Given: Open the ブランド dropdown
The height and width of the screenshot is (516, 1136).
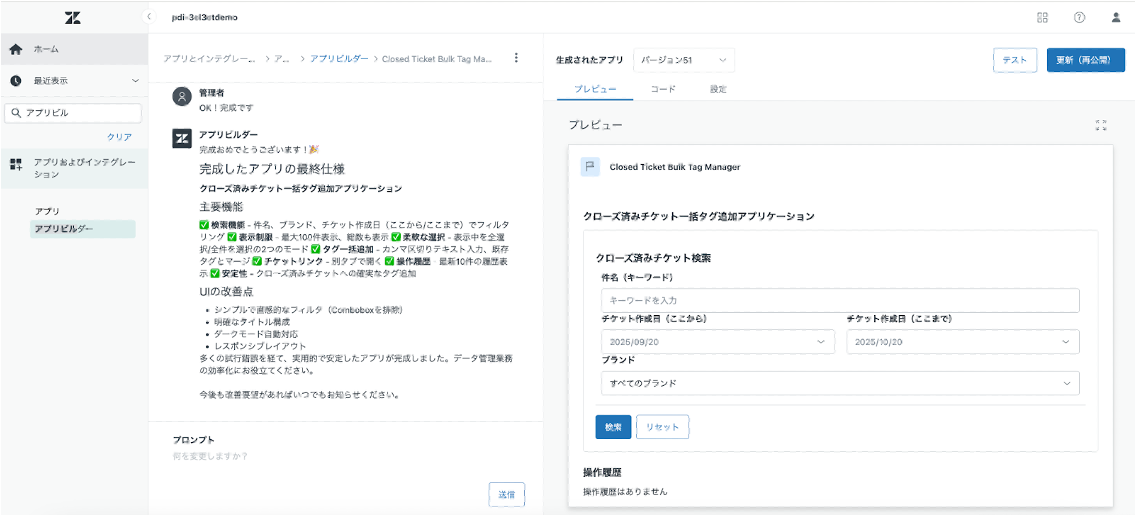Looking at the screenshot, I should 839,383.
